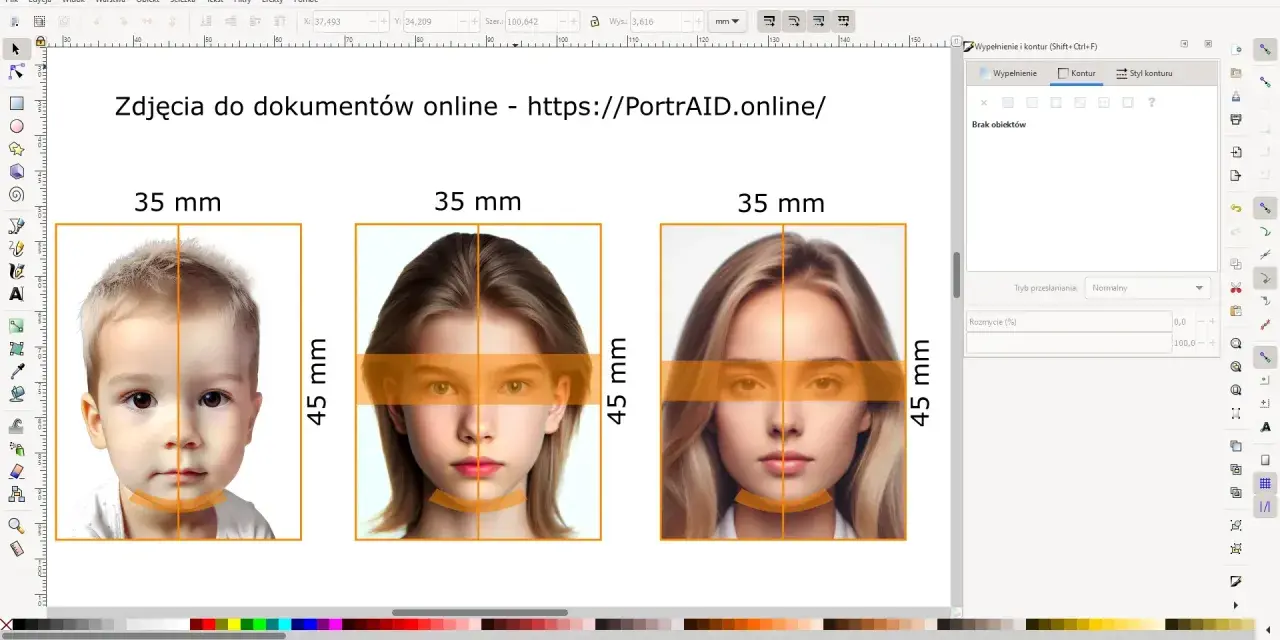Switch to the Wypełnienie tab
The width and height of the screenshot is (1280, 640).
click(1008, 73)
